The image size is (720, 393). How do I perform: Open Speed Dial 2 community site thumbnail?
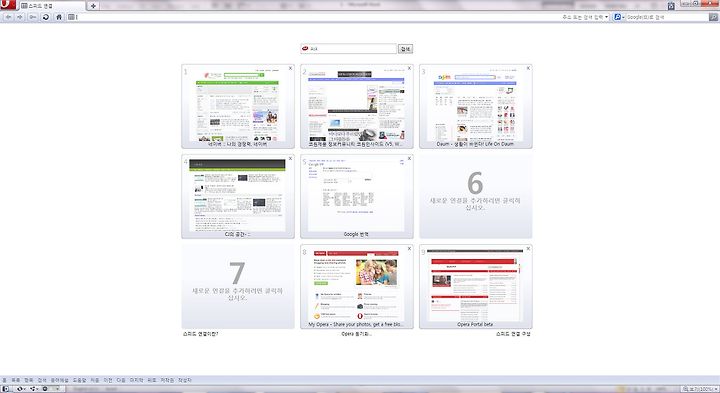[357, 107]
